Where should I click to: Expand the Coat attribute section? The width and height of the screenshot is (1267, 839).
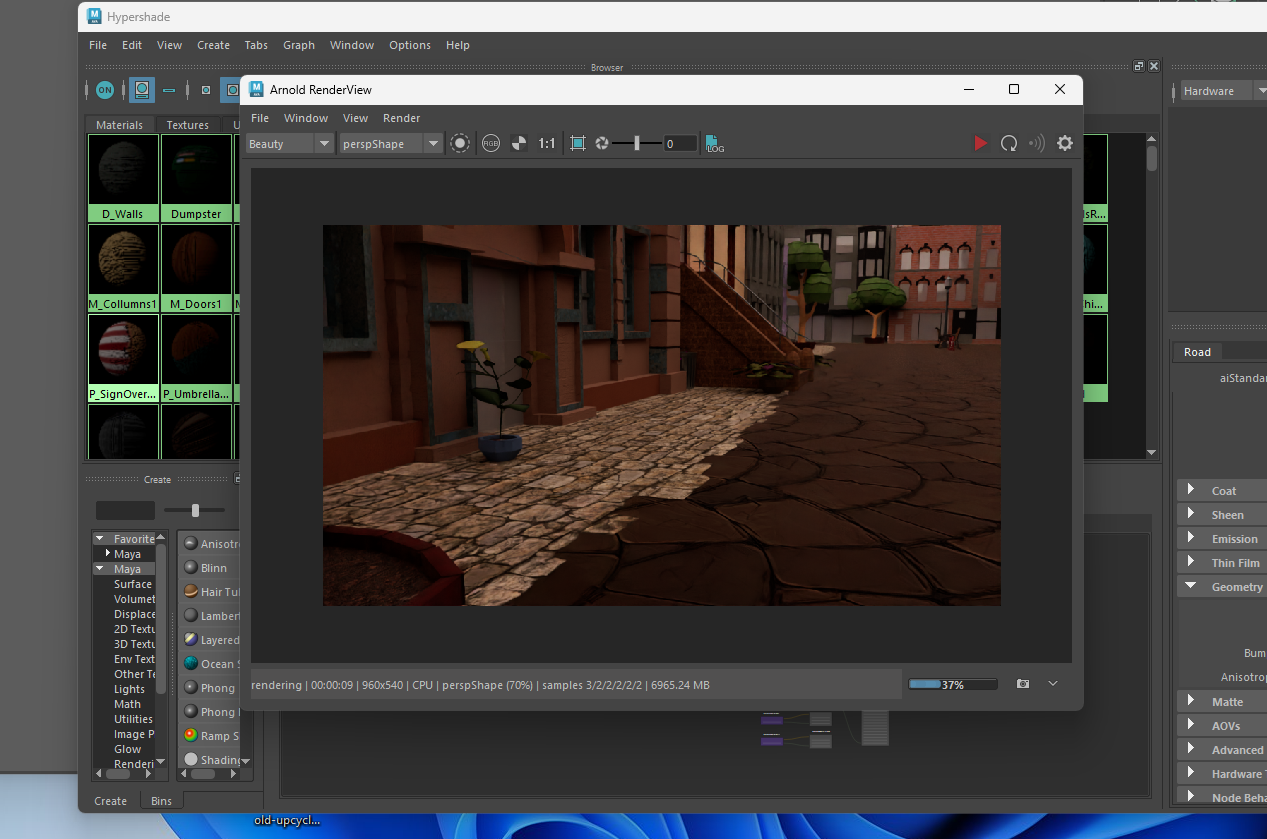(1190, 490)
